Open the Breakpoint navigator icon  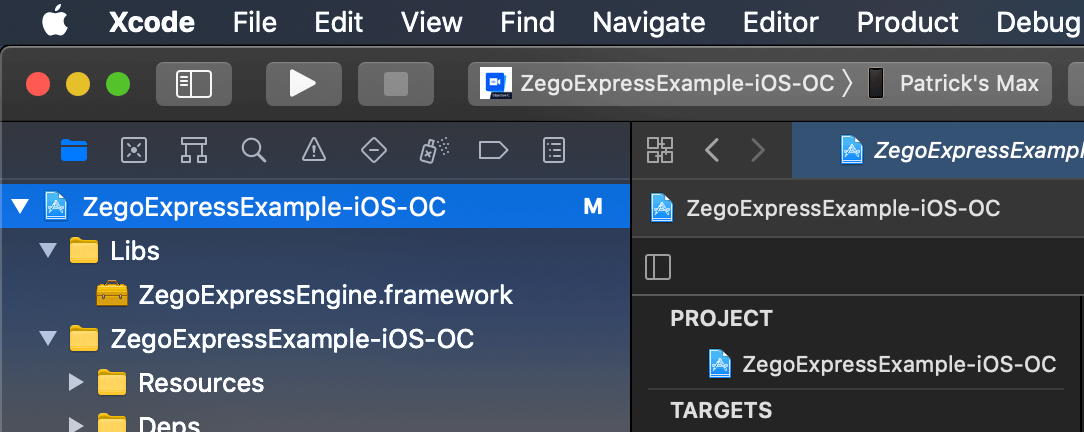pyautogui.click(x=494, y=150)
